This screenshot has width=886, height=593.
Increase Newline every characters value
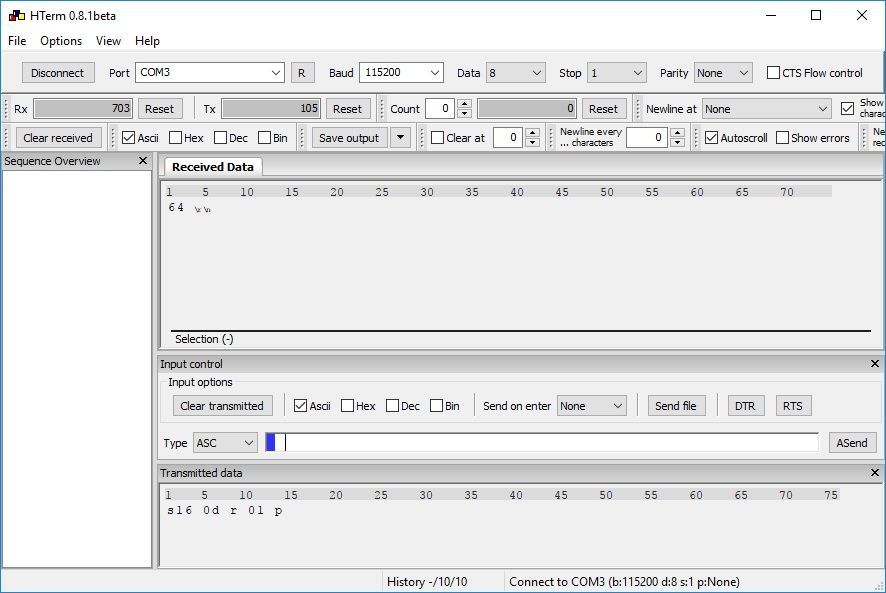pyautogui.click(x=677, y=133)
